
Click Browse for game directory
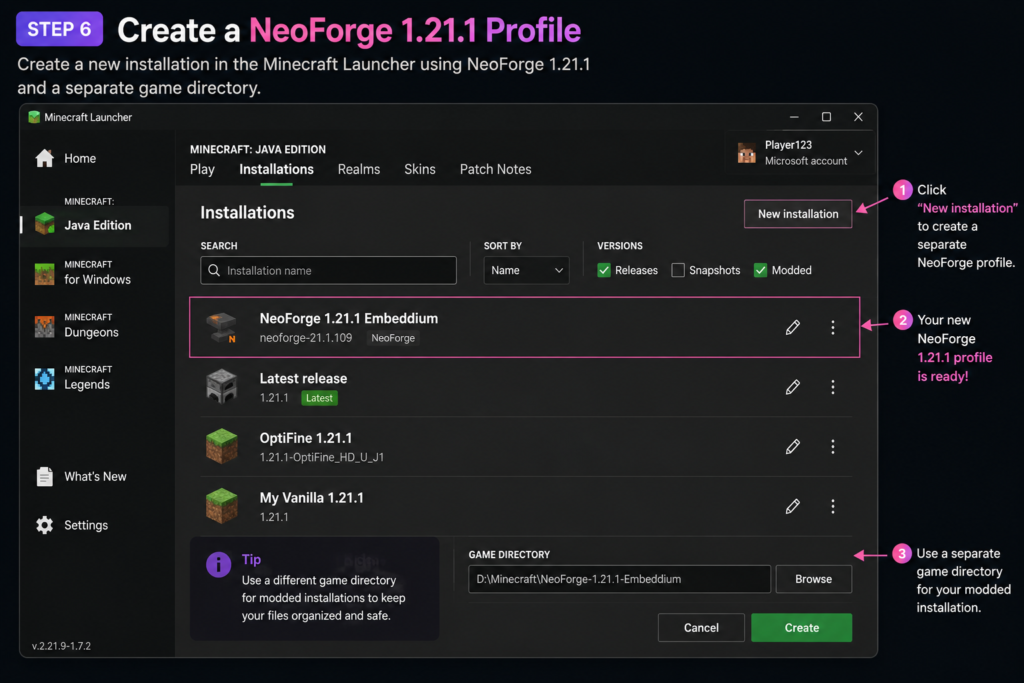(x=814, y=579)
